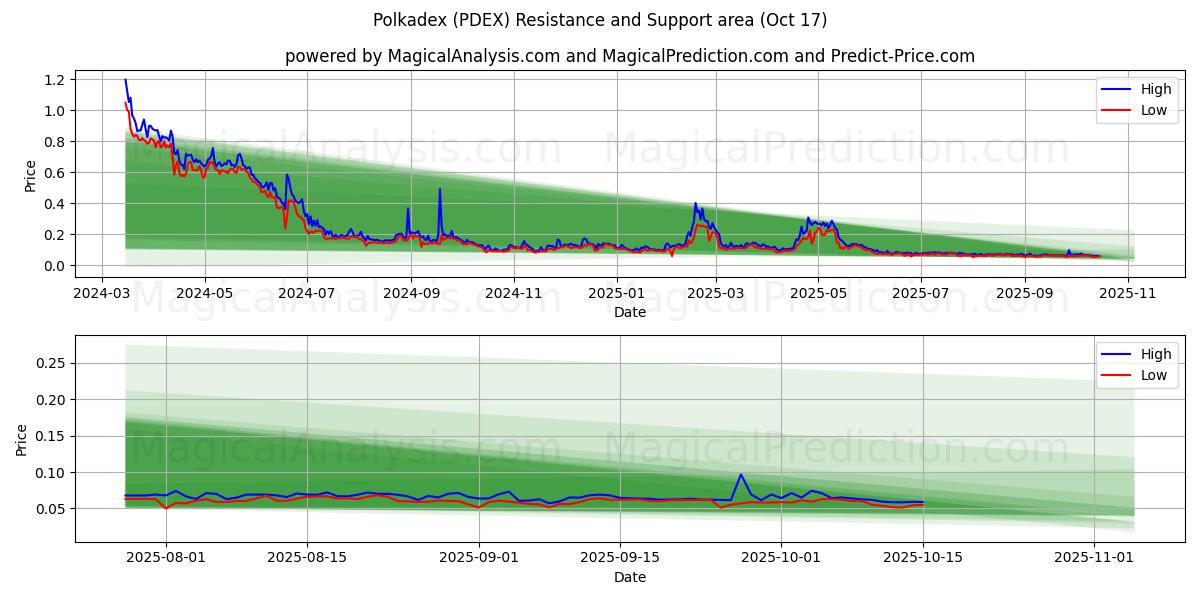
Task: Click the 2025-11-01 tick on the bottom x-axis
Action: (x=1095, y=558)
